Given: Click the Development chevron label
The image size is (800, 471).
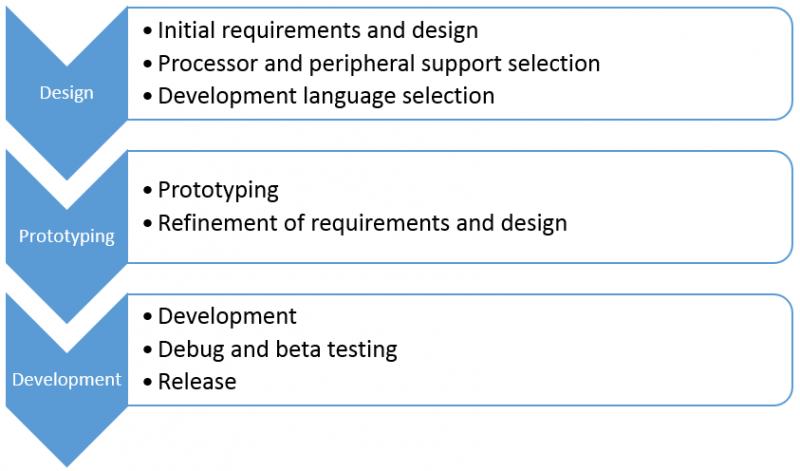Looking at the screenshot, I should [x=66, y=380].
